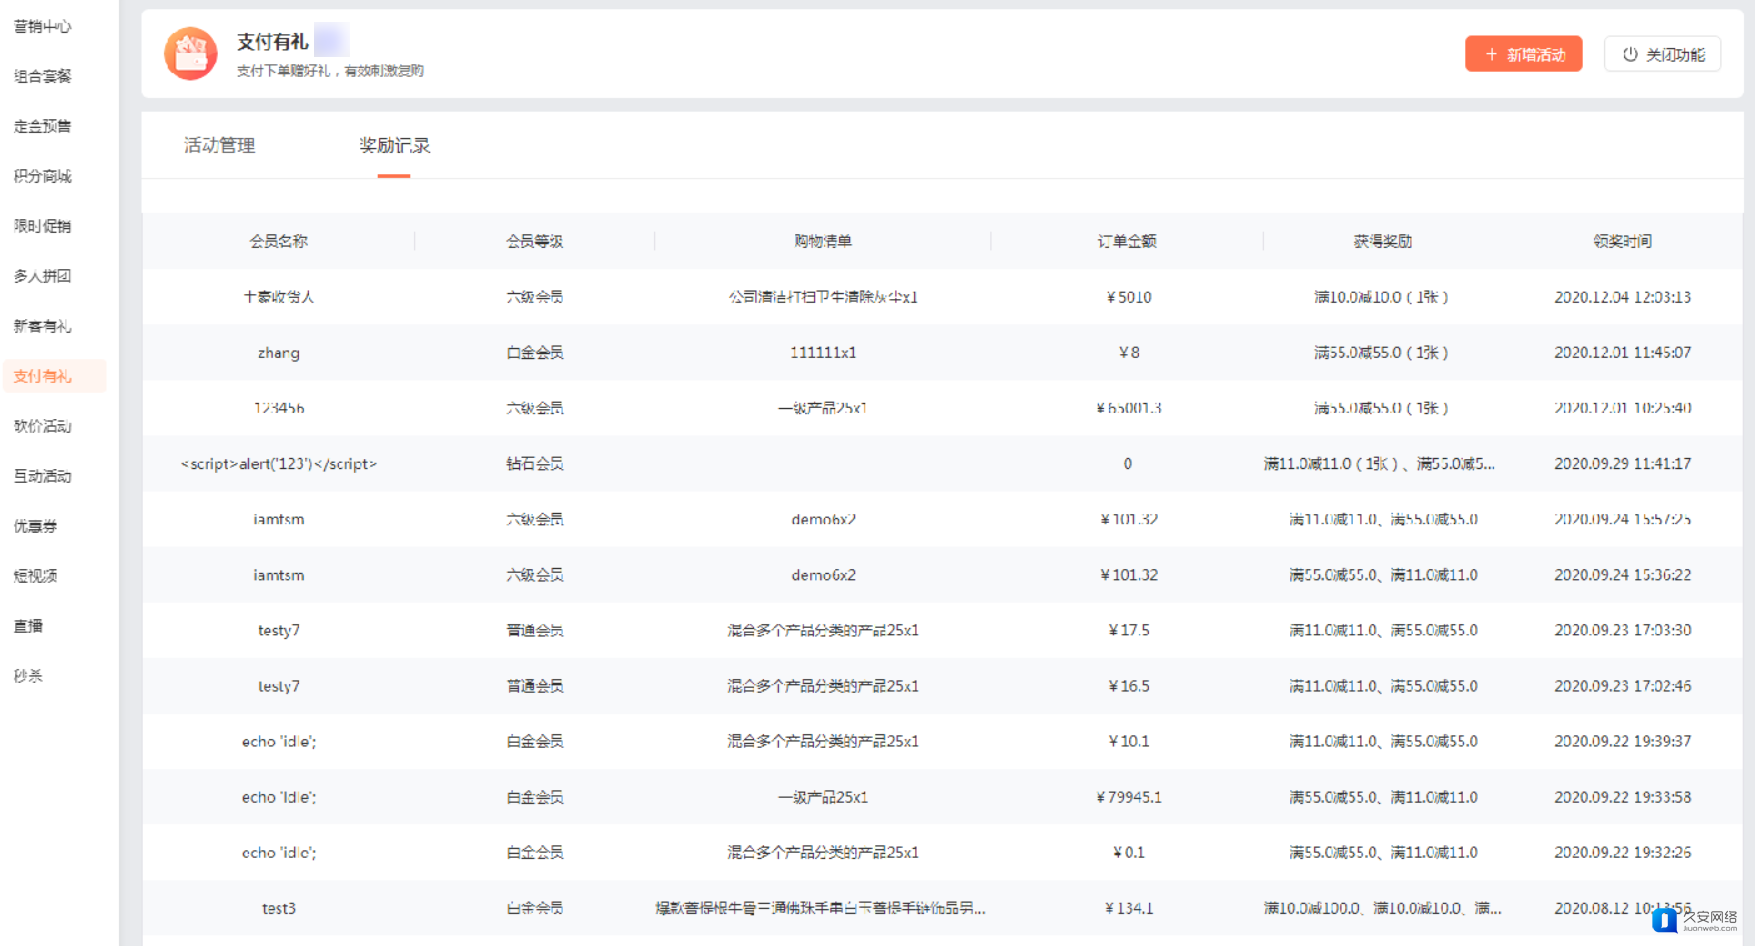Open 直播 in the sidebar
Viewport: 1755px width, 946px height.
28,626
